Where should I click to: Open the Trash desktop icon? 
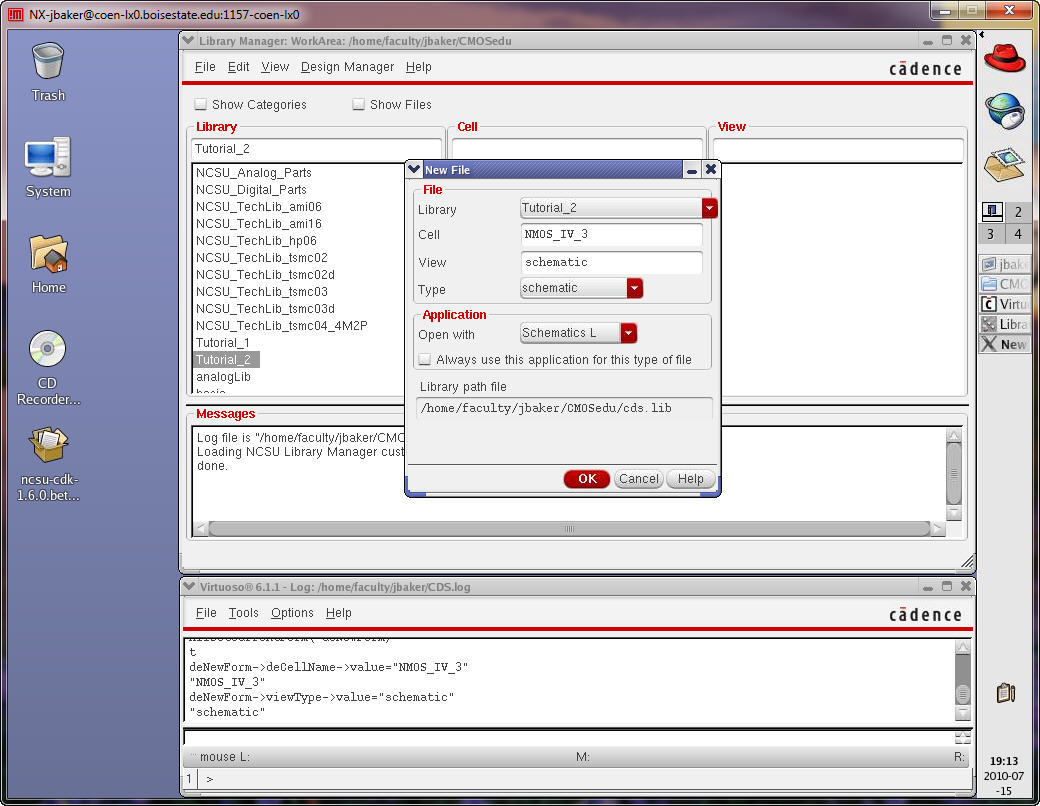tap(48, 63)
